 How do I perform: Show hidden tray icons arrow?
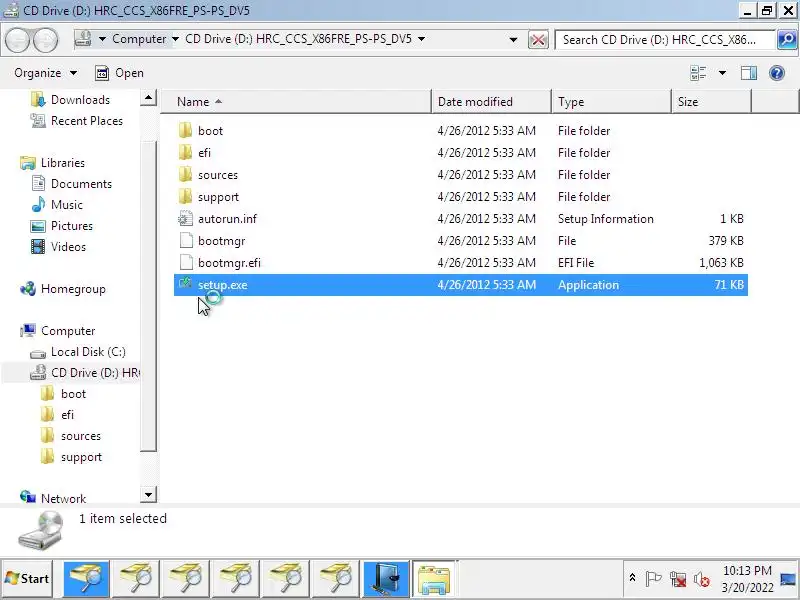pos(632,578)
